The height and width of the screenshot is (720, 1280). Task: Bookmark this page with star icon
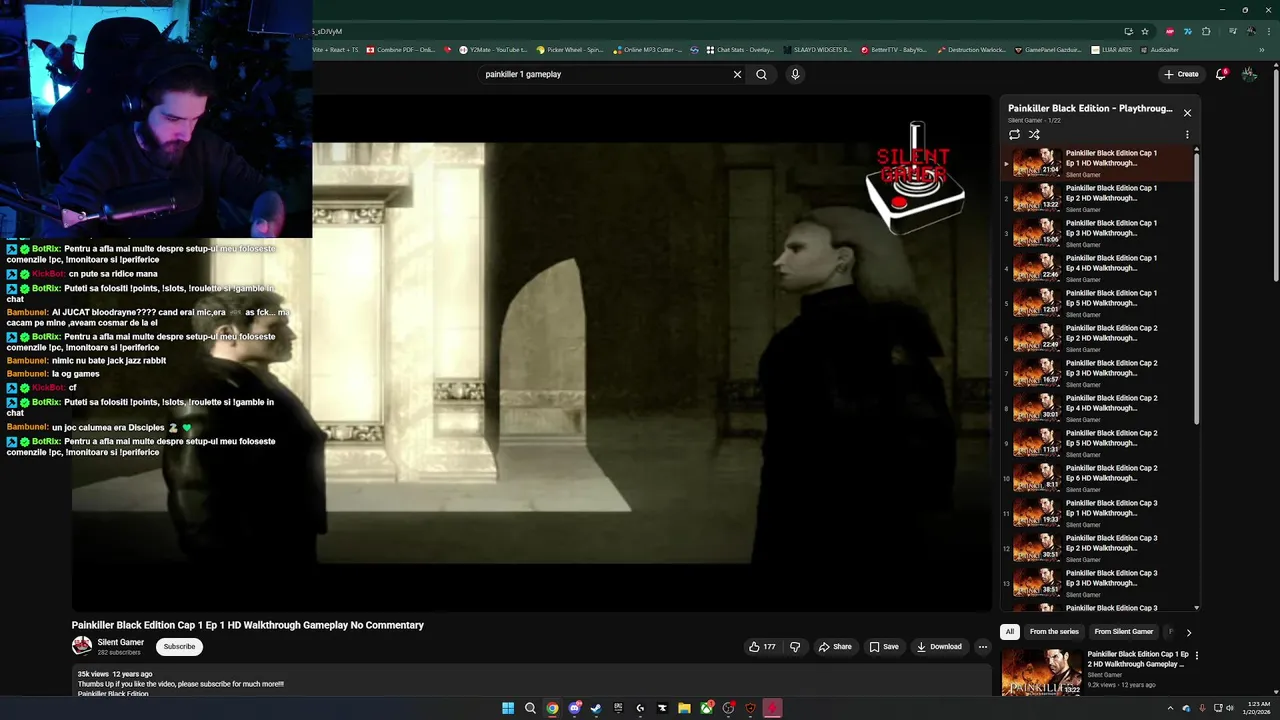coord(1145,31)
